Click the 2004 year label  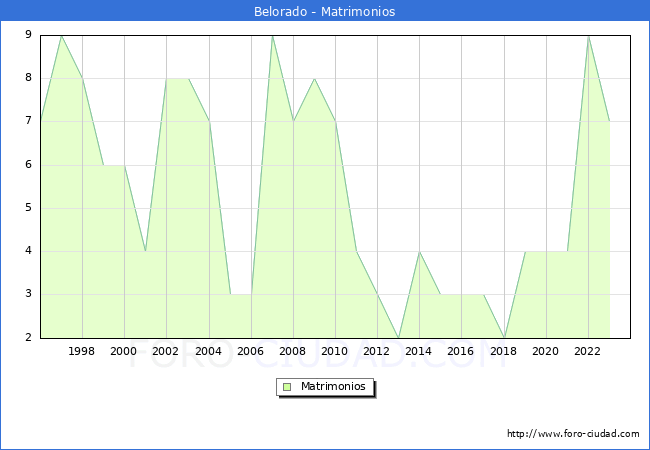click(208, 351)
